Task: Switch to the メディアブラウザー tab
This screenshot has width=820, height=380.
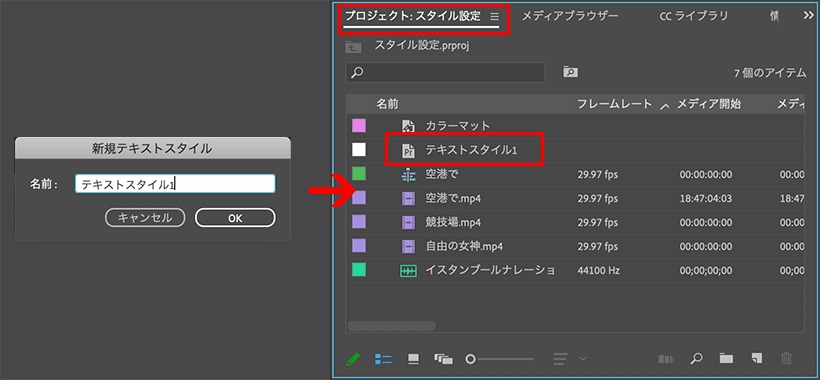Action: [570, 16]
